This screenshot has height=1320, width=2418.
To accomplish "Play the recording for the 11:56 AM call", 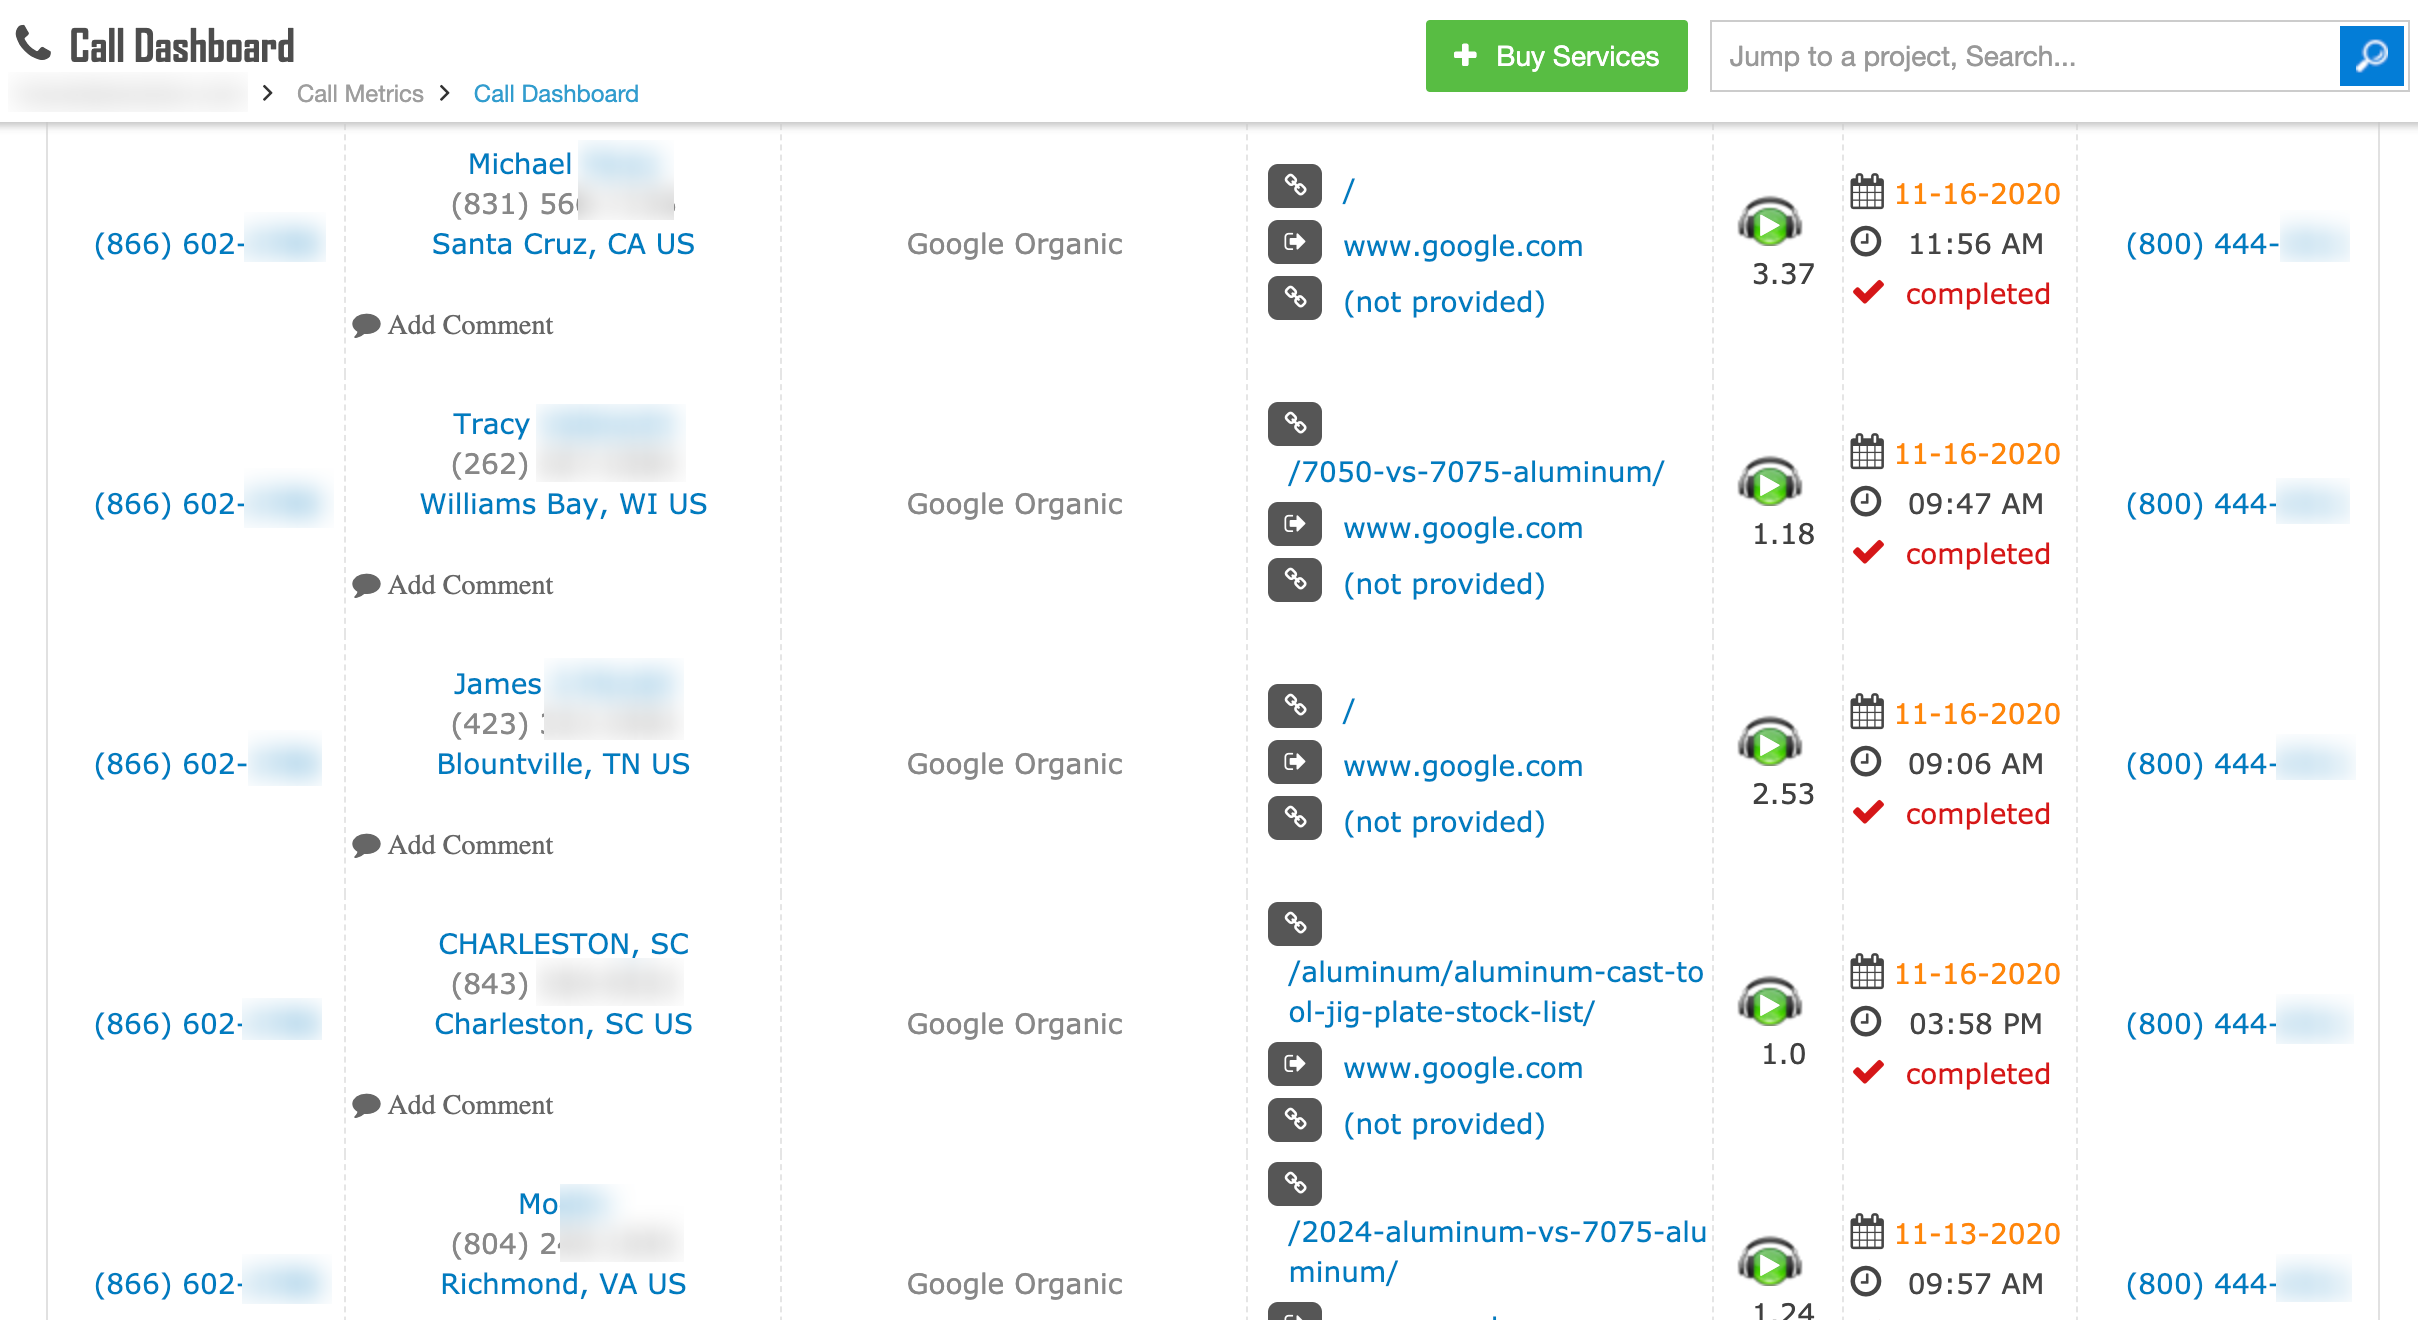I will (1769, 222).
